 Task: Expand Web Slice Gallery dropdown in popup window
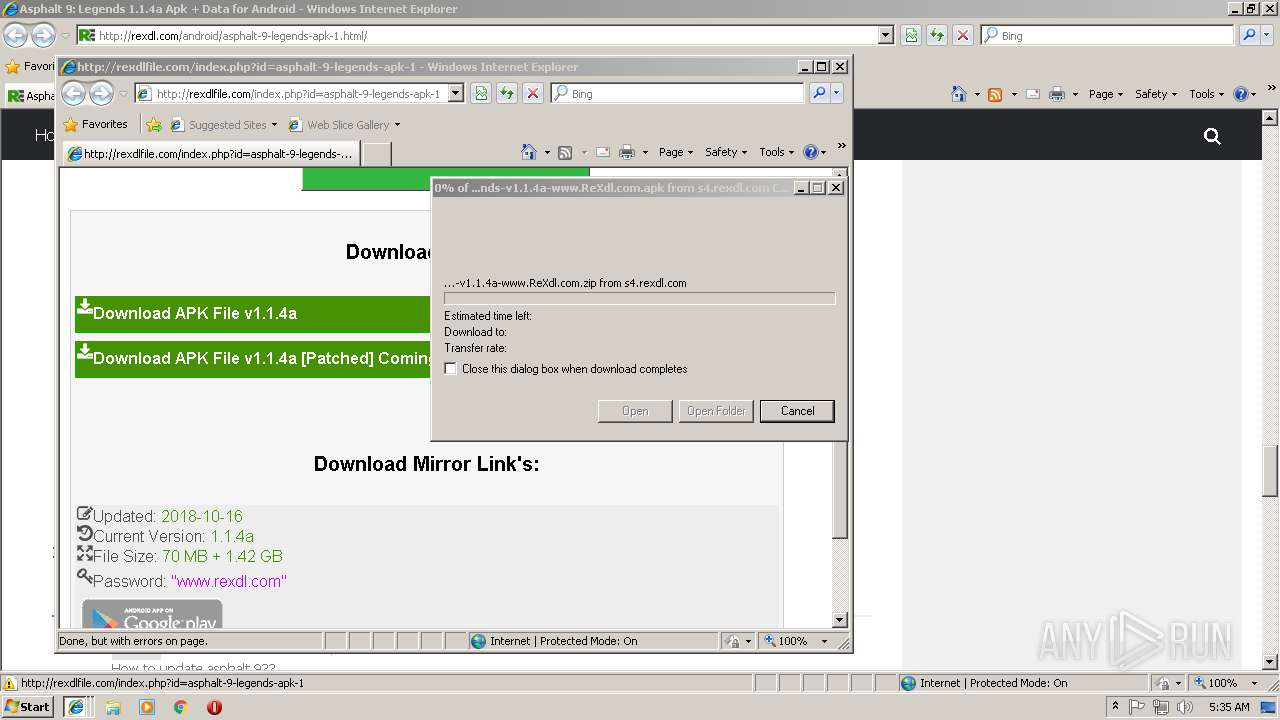pyautogui.click(x=397, y=125)
